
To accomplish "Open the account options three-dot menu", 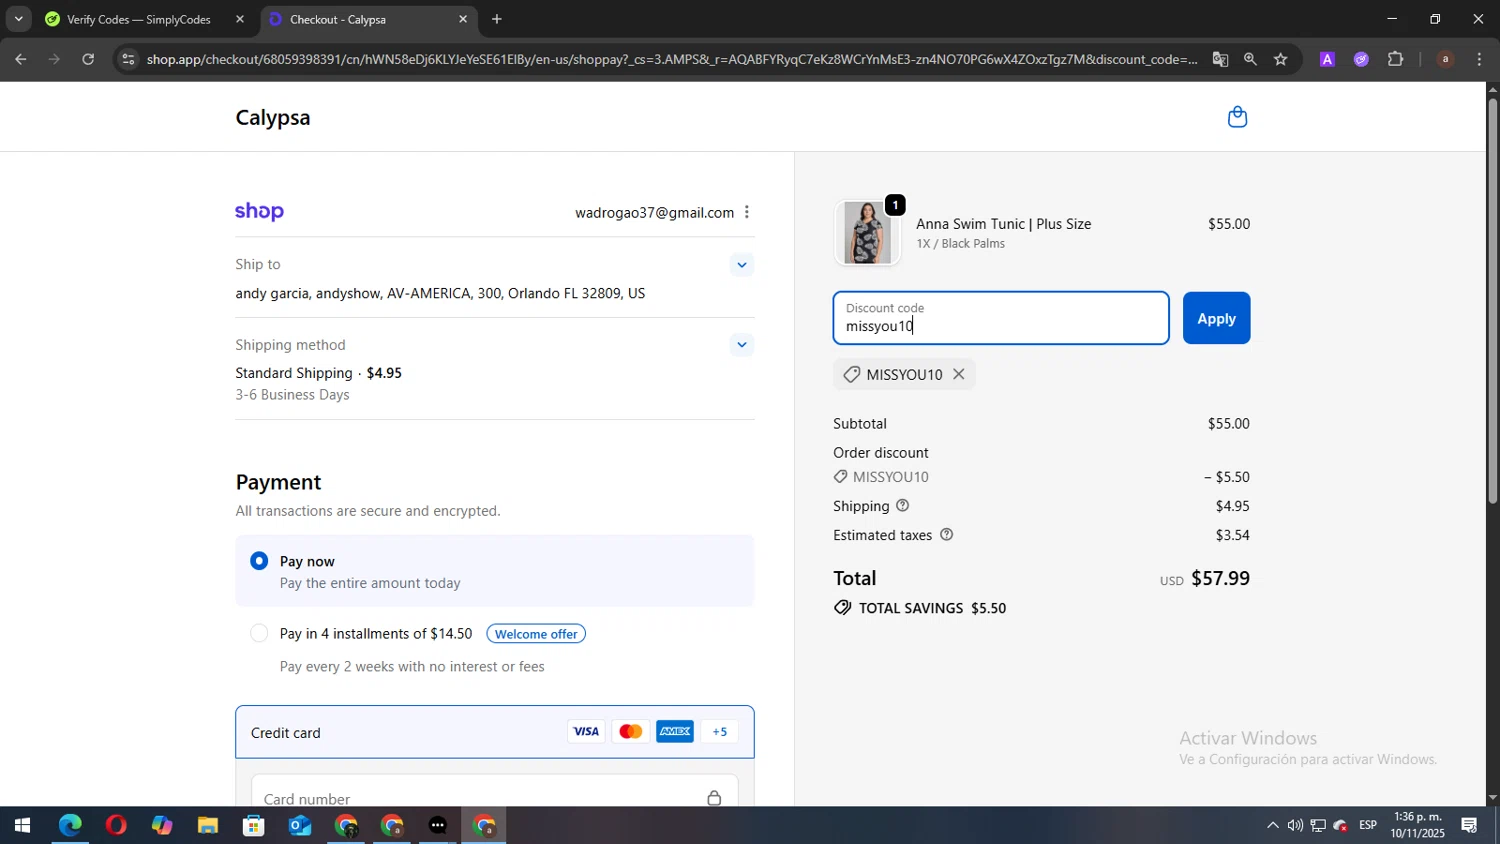I will [x=746, y=212].
